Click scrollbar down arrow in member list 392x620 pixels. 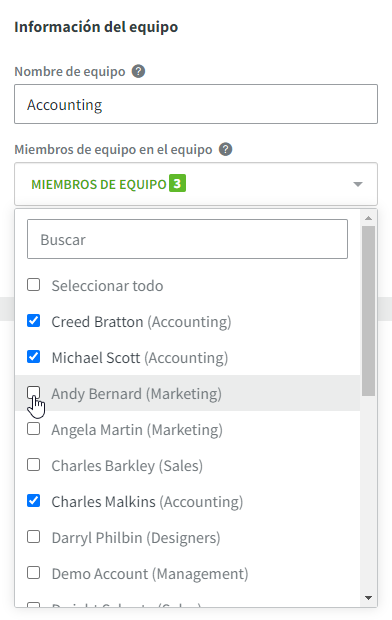point(368,597)
